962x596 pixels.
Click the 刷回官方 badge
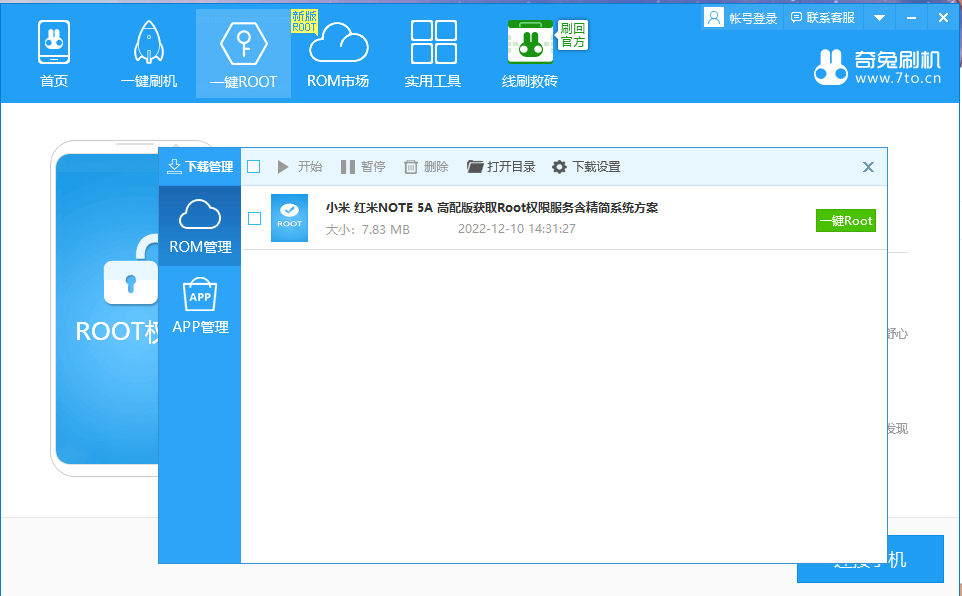[572, 35]
